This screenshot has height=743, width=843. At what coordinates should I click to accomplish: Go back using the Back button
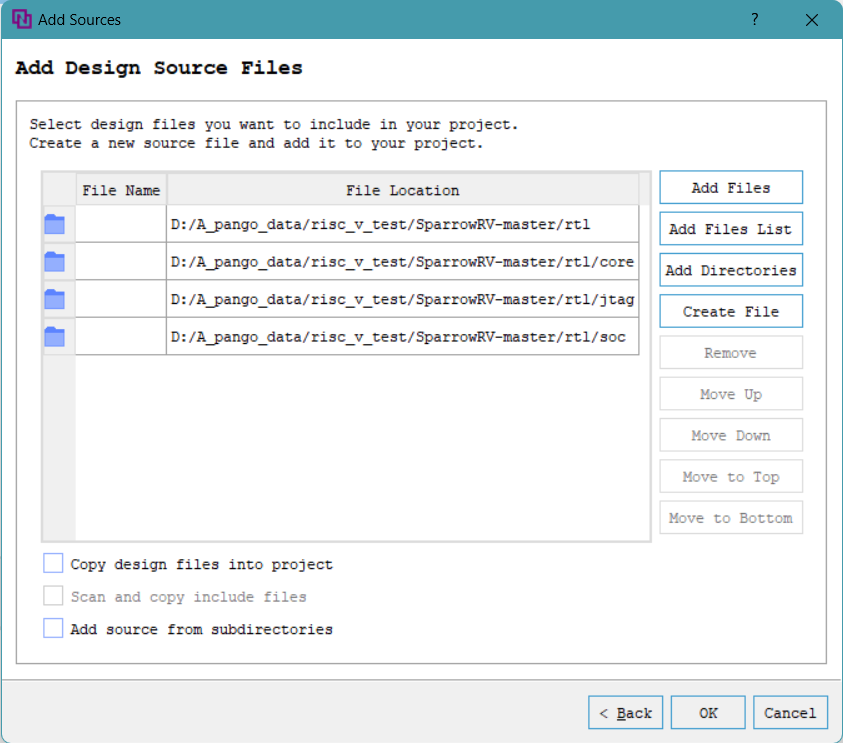[x=625, y=713]
